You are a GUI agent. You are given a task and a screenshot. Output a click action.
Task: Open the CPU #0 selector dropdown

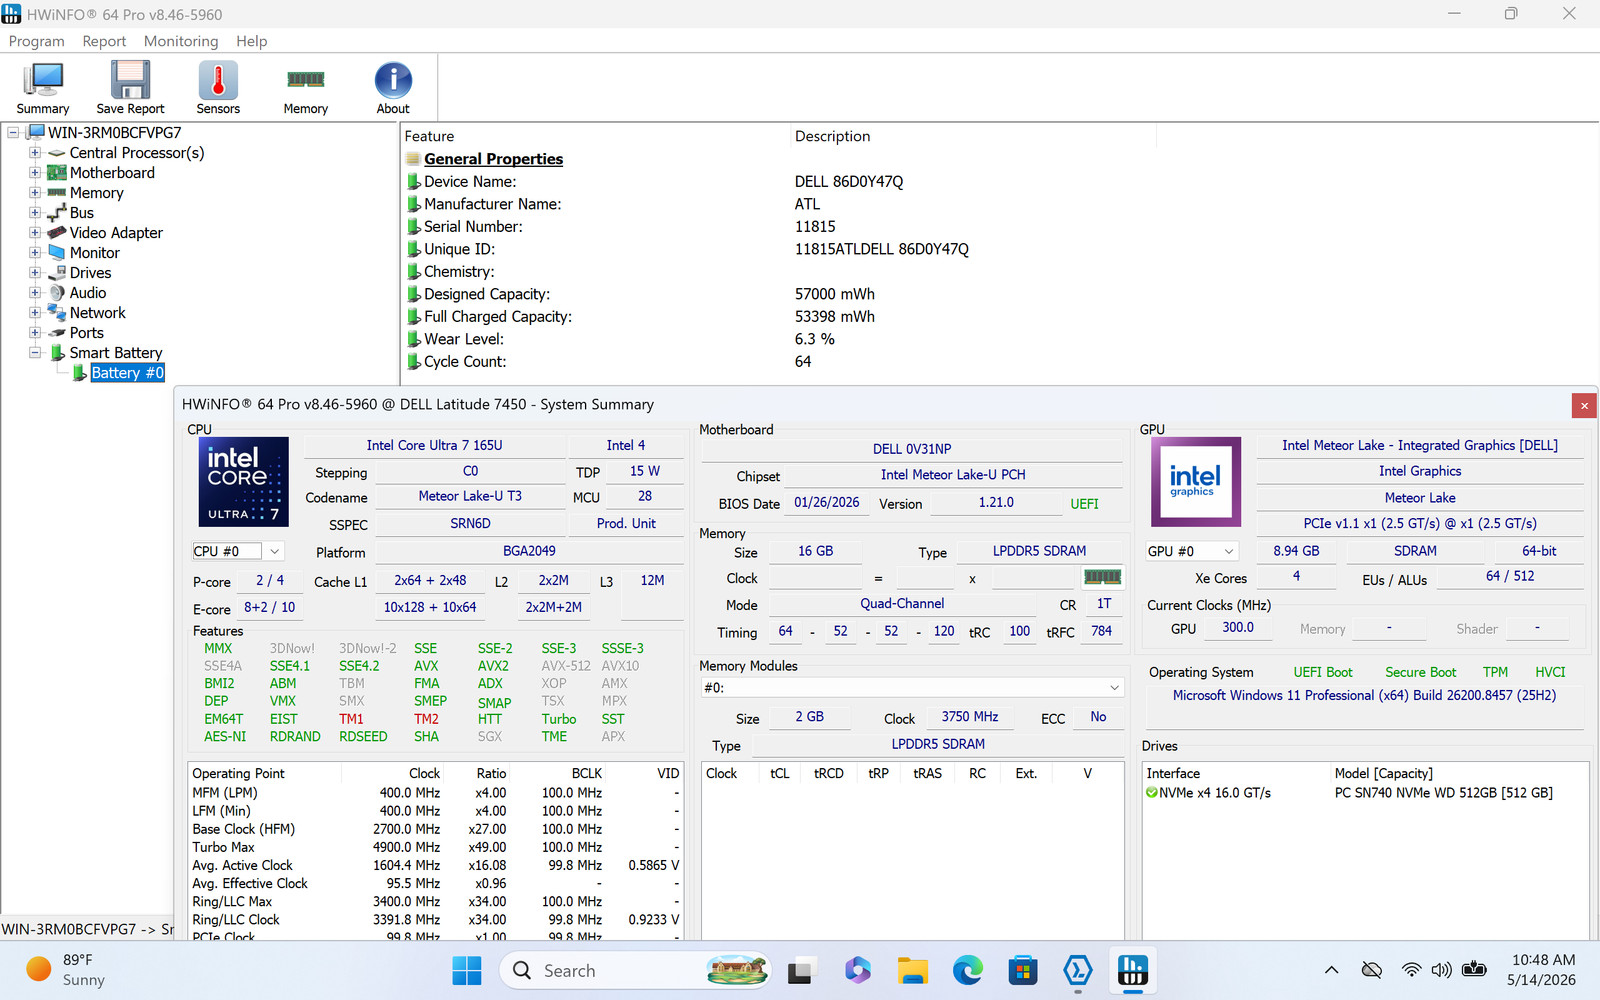point(274,551)
